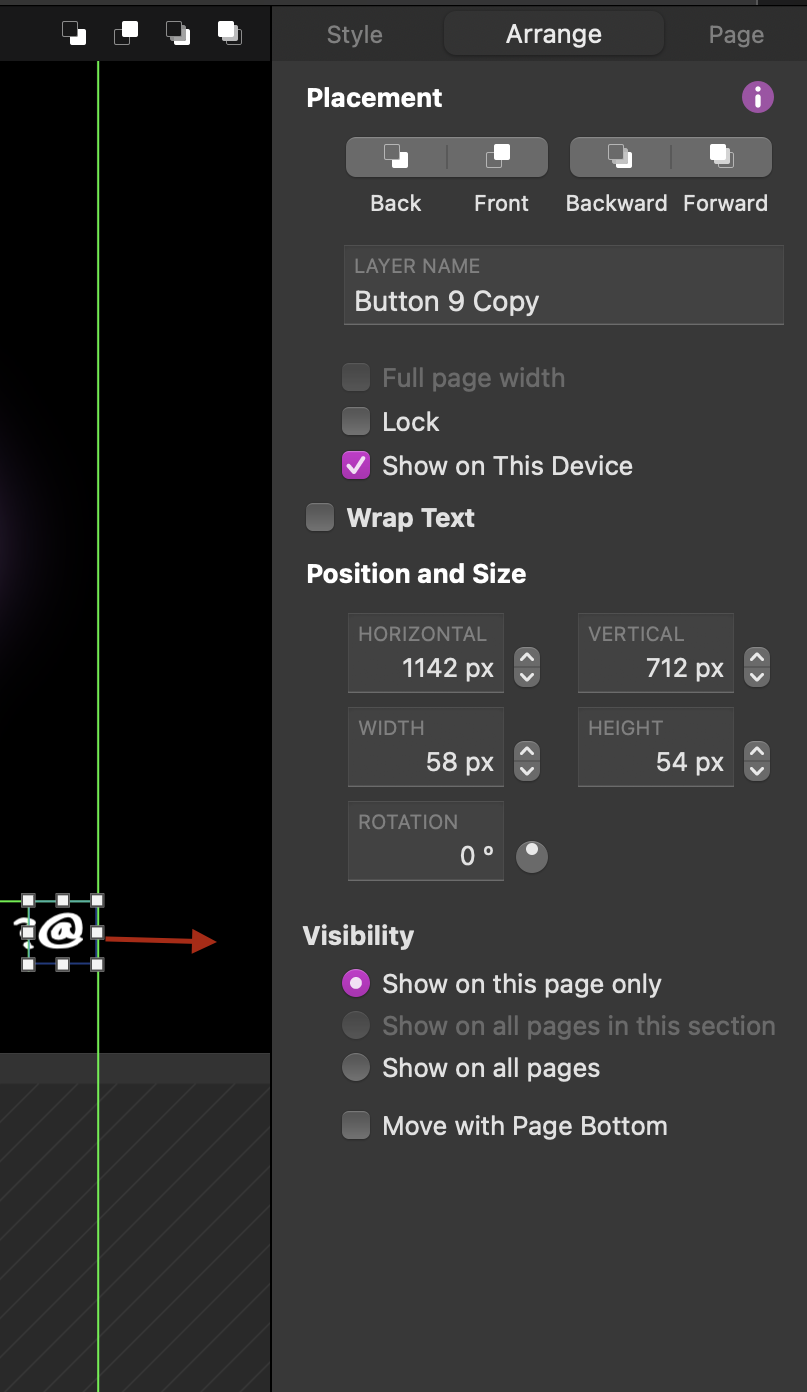The image size is (807, 1392).
Task: Click the Backward placement button in panel
Action: pyautogui.click(x=620, y=157)
